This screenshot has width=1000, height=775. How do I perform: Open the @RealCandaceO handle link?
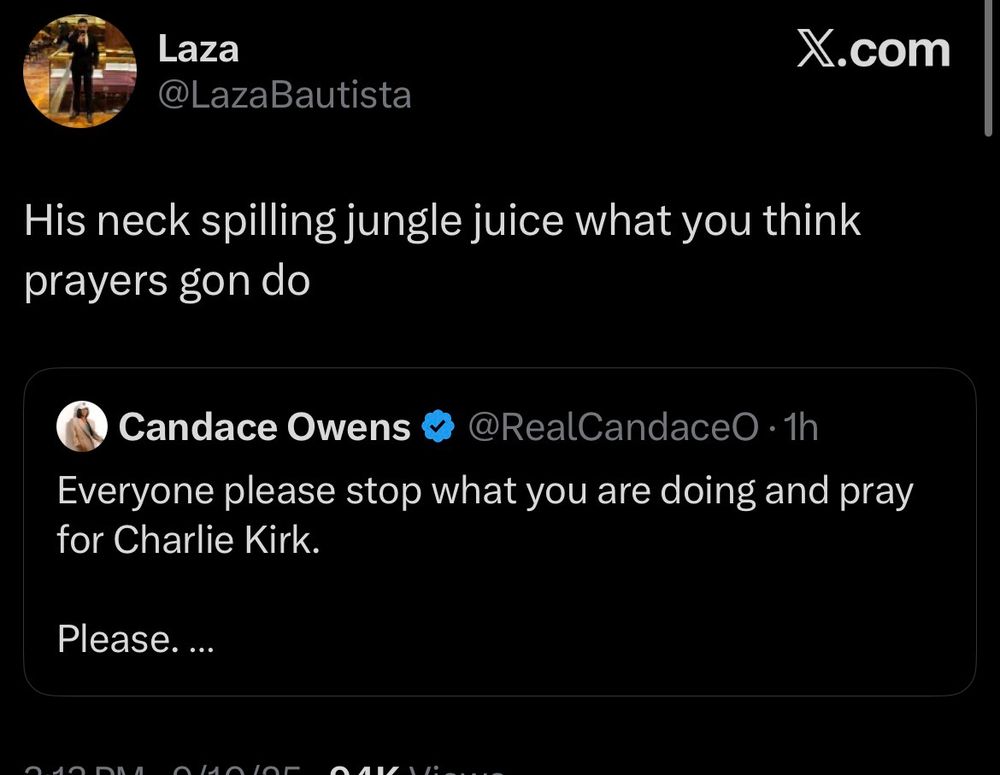click(x=614, y=428)
